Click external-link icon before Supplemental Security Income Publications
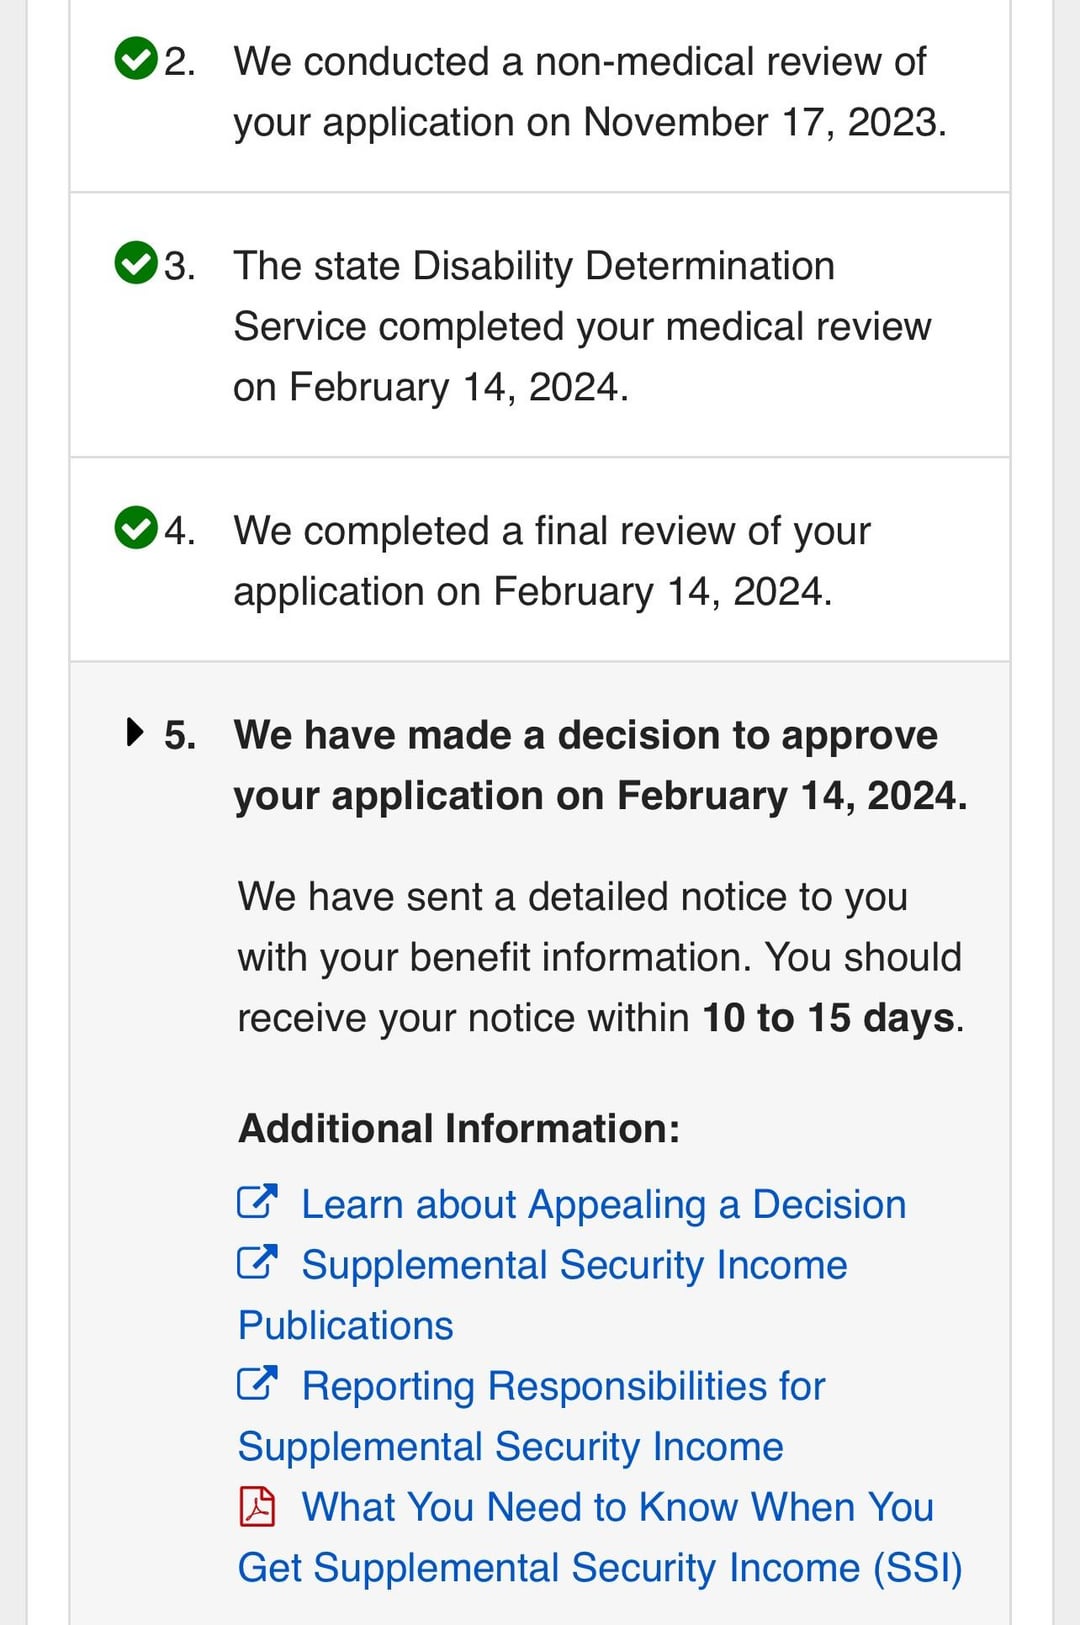Image resolution: width=1080 pixels, height=1625 pixels. pyautogui.click(x=257, y=1262)
